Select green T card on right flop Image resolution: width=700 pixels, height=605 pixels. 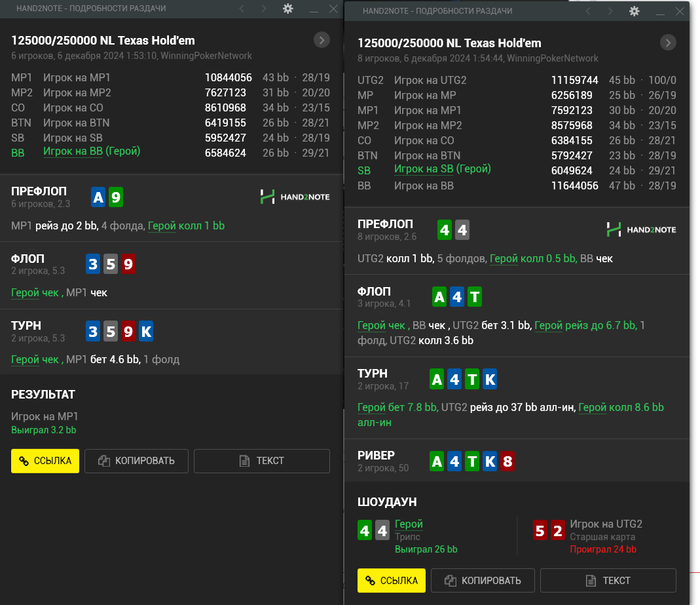tap(475, 297)
